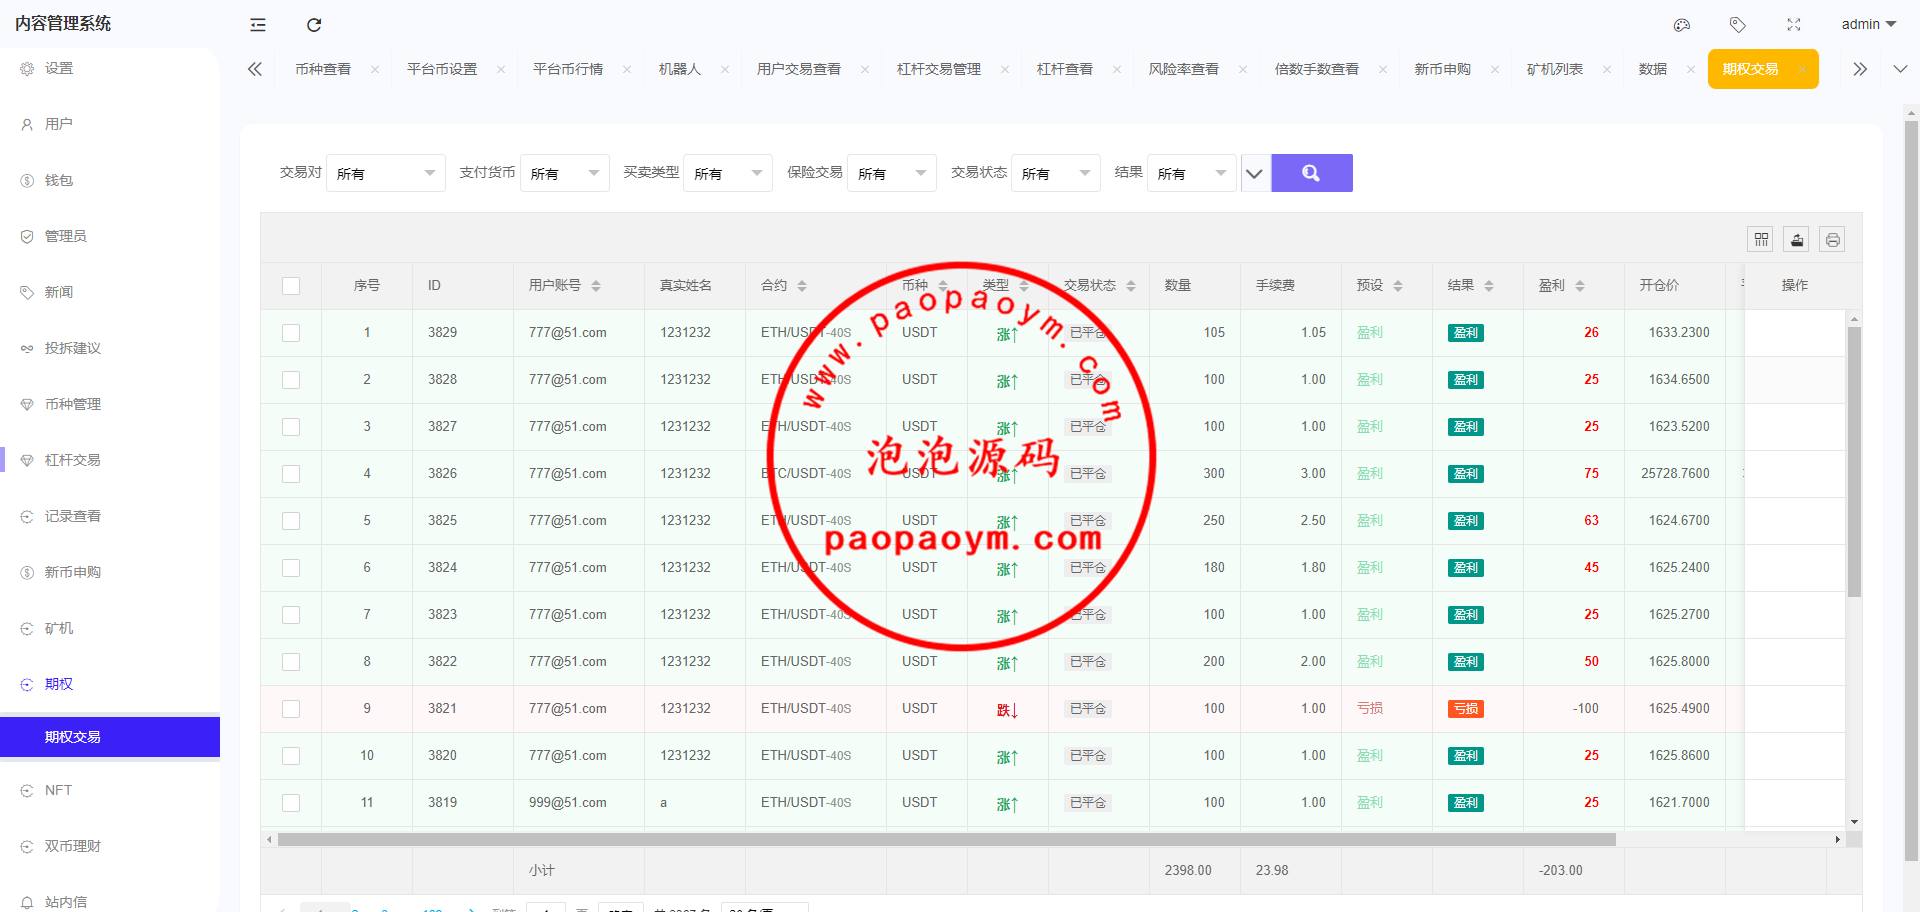The image size is (1920, 912).
Task: Collapse the sidebar menu toggle icon
Action: point(258,25)
